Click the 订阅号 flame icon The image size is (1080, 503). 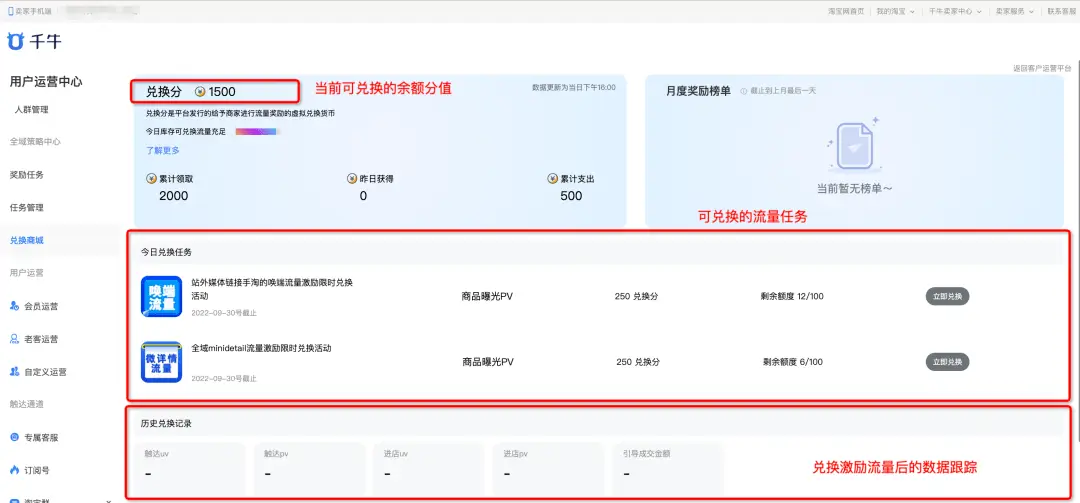coord(14,470)
